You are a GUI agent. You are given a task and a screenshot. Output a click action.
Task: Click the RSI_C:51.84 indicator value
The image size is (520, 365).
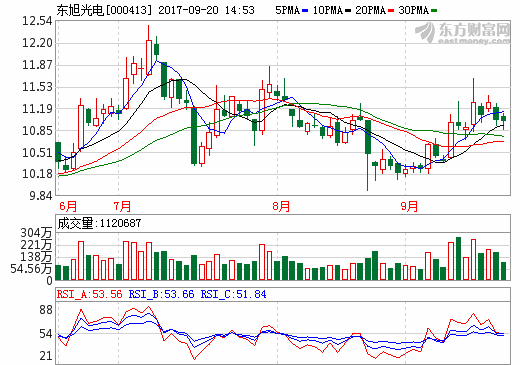pos(233,294)
